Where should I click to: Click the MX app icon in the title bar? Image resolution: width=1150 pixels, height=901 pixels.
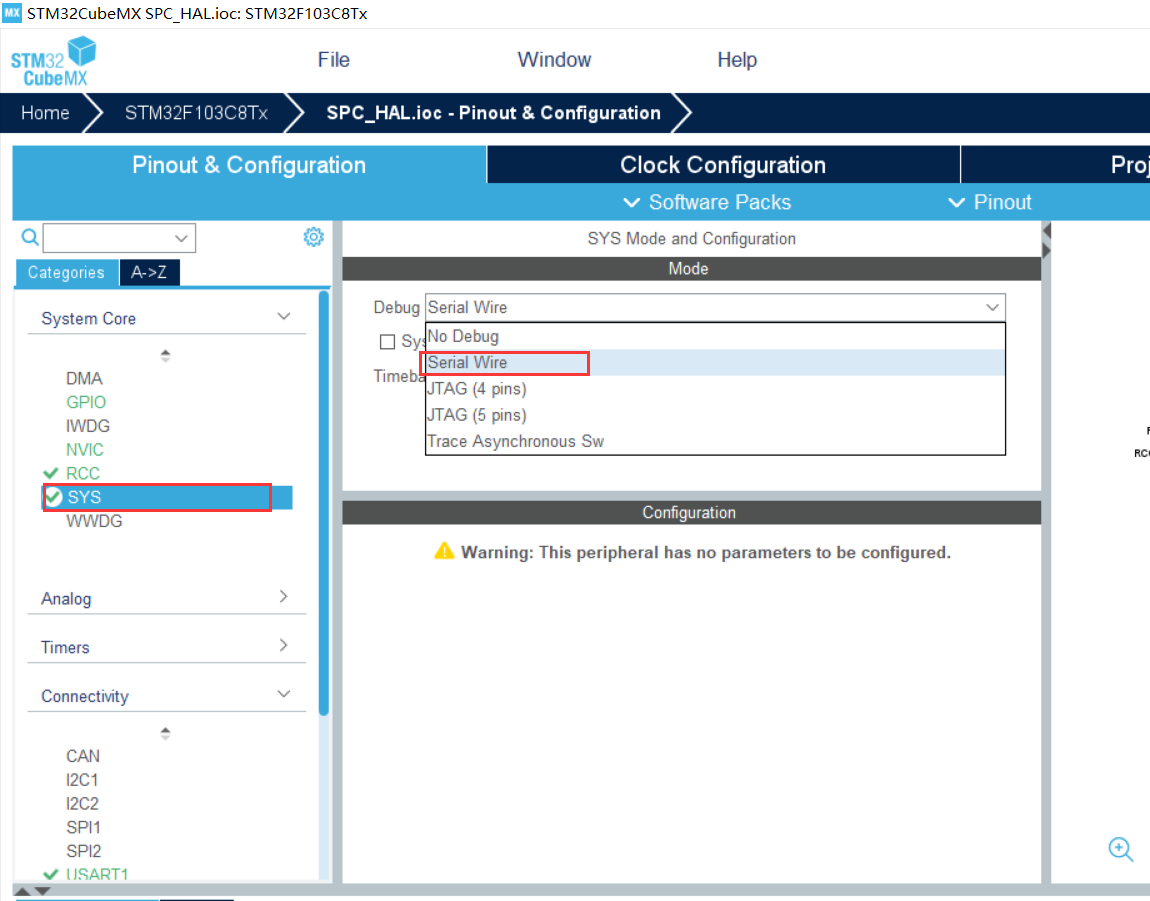pyautogui.click(x=12, y=12)
